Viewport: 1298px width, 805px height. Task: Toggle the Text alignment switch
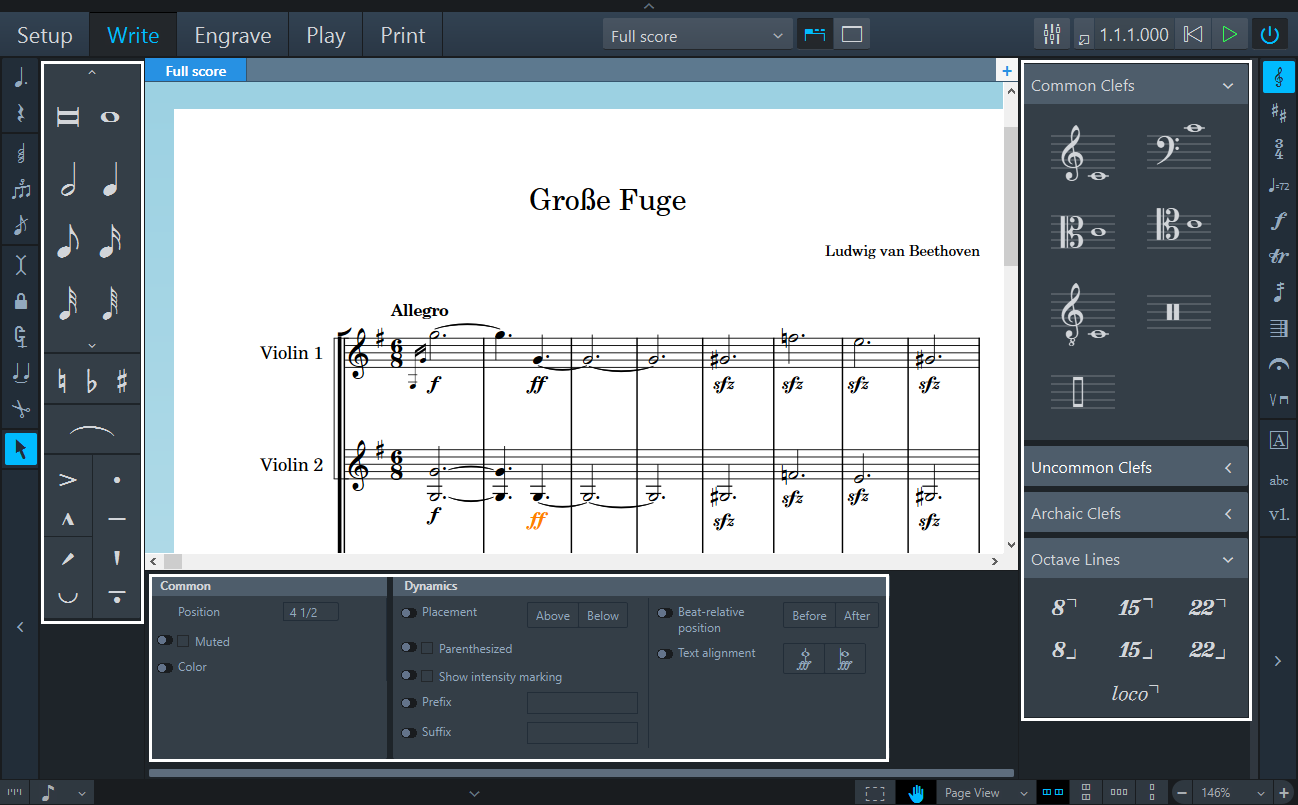tap(665, 654)
